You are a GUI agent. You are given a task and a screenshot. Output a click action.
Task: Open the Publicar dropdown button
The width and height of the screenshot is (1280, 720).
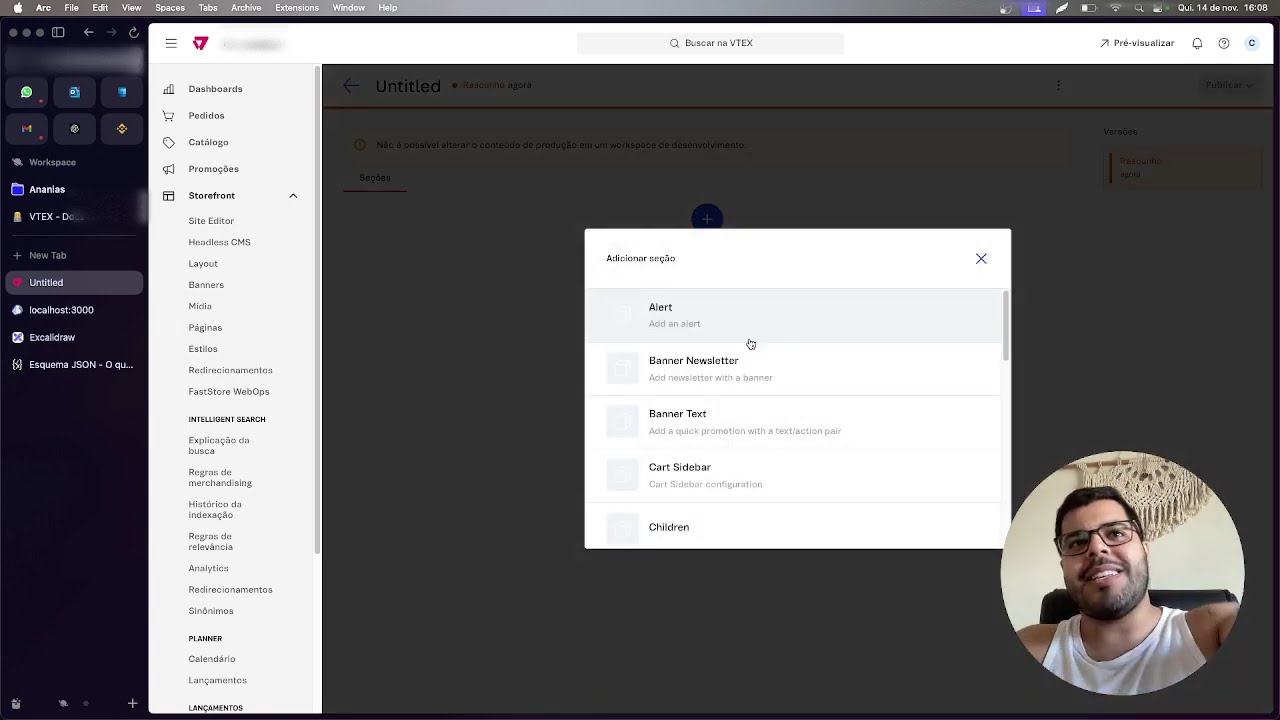(1229, 85)
